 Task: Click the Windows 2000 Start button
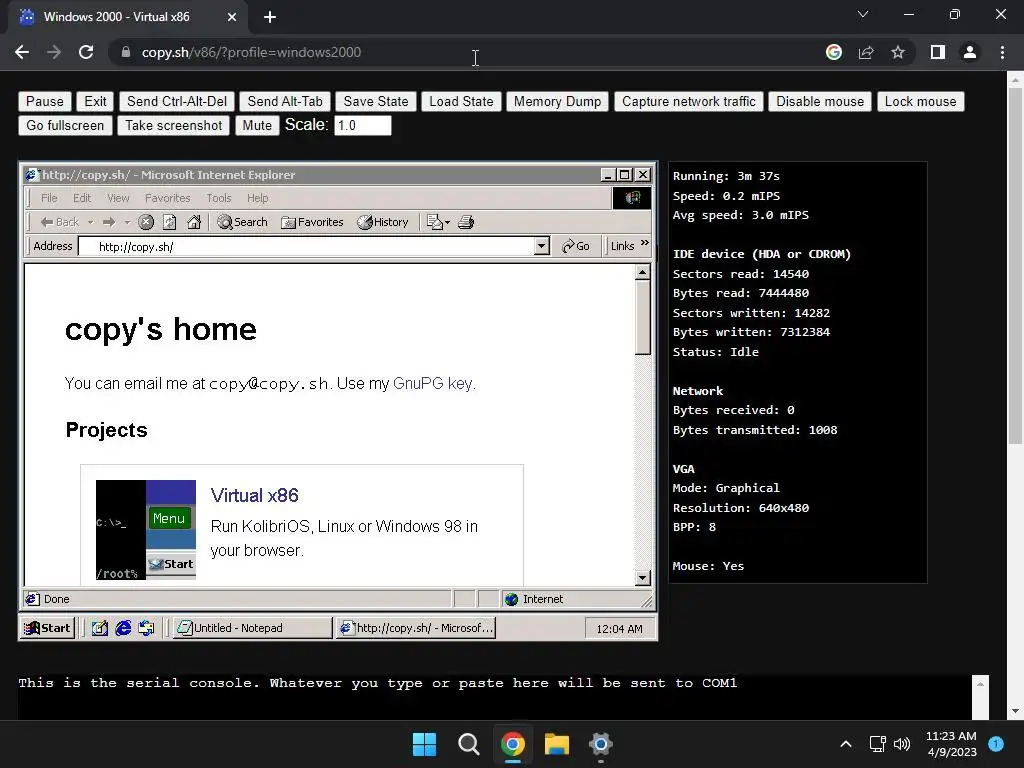click(47, 628)
